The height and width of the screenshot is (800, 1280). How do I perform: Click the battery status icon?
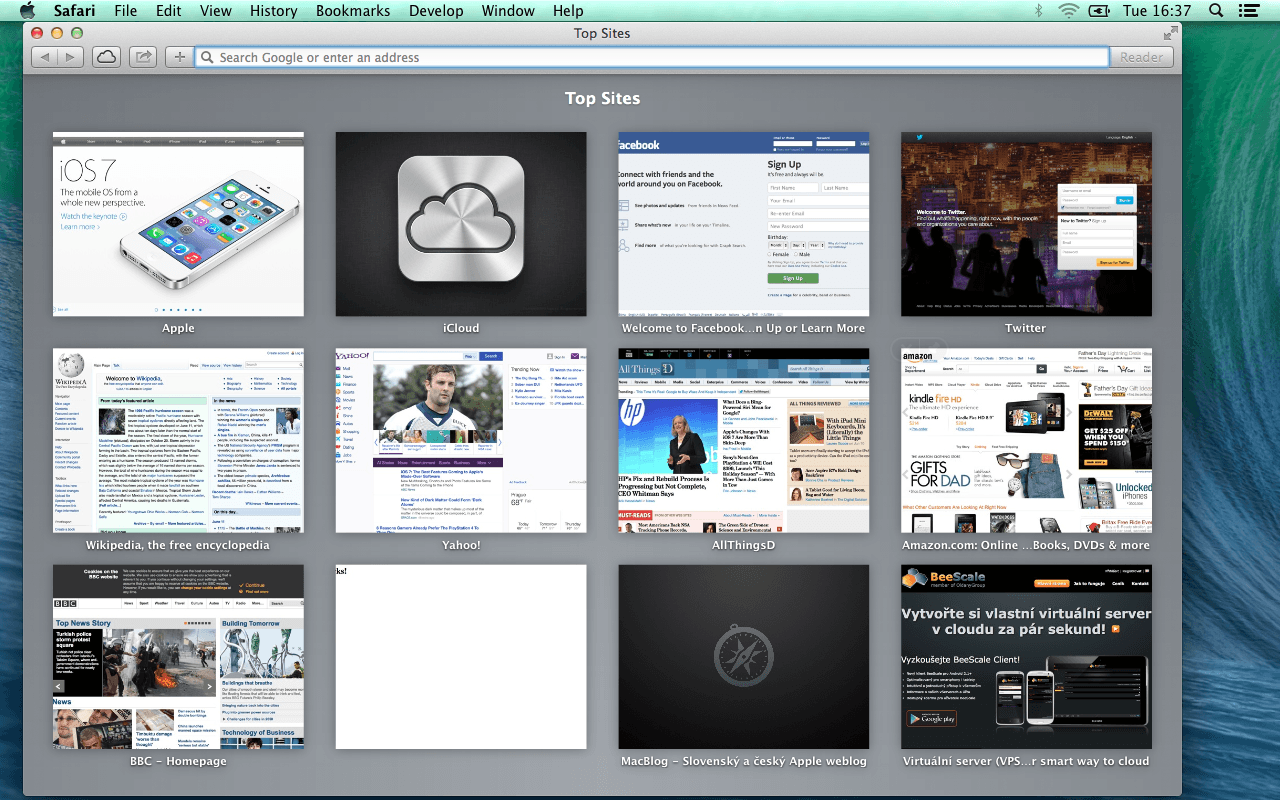(1100, 11)
